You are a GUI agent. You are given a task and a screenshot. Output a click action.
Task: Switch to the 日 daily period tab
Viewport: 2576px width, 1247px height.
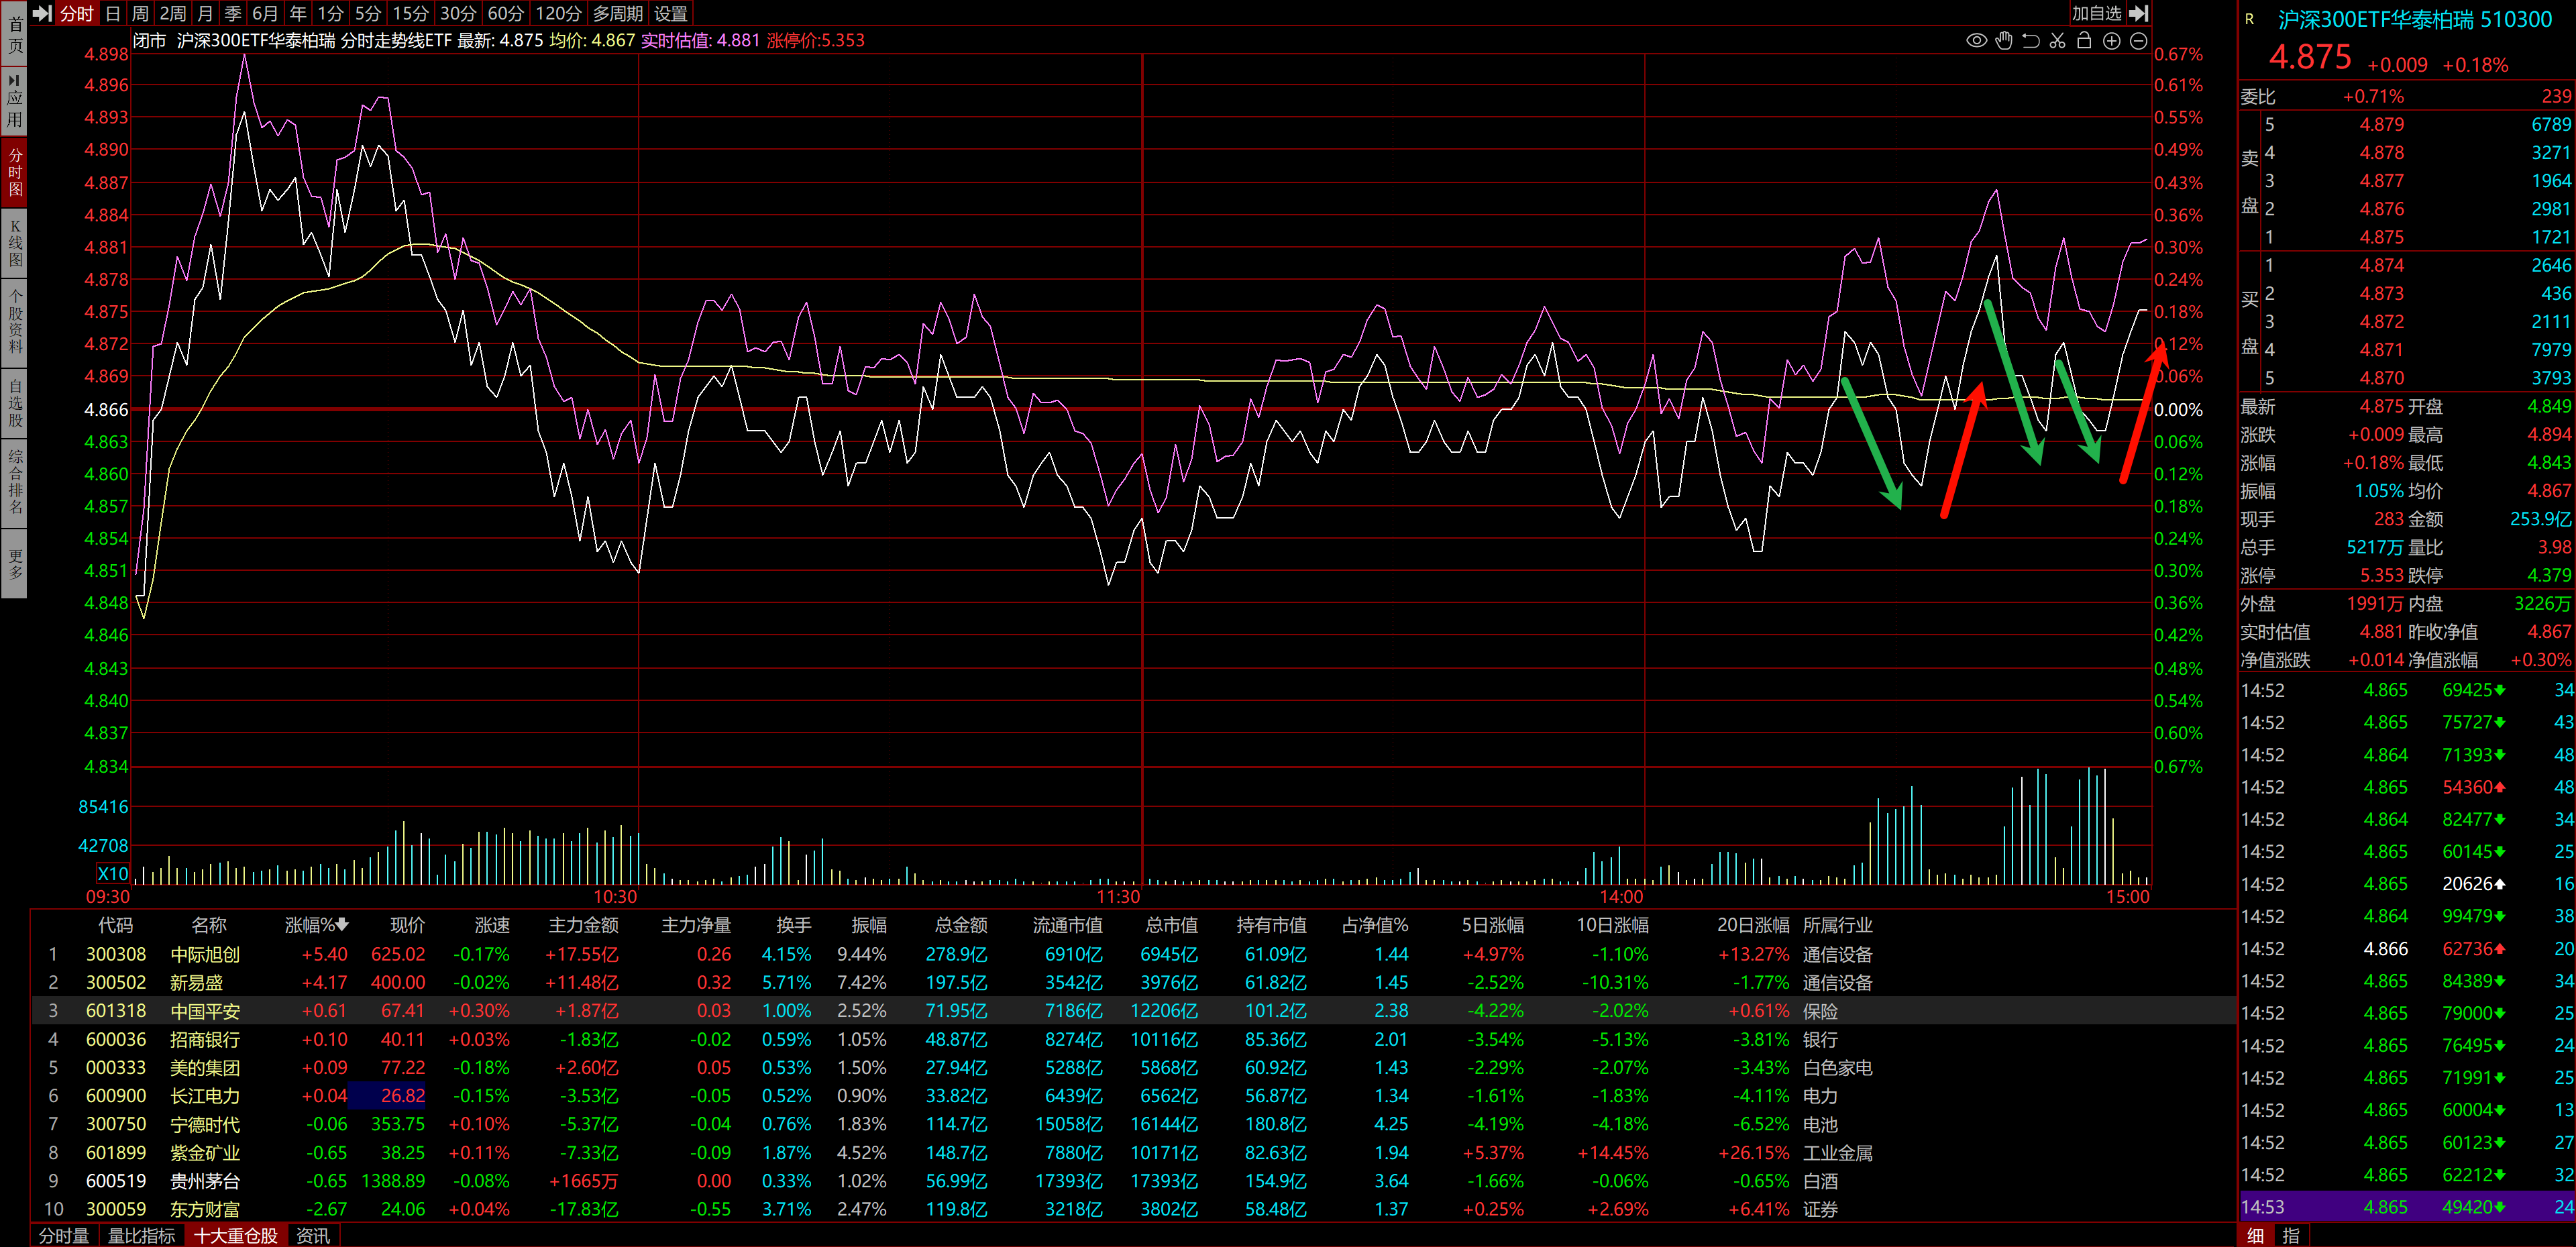[112, 13]
